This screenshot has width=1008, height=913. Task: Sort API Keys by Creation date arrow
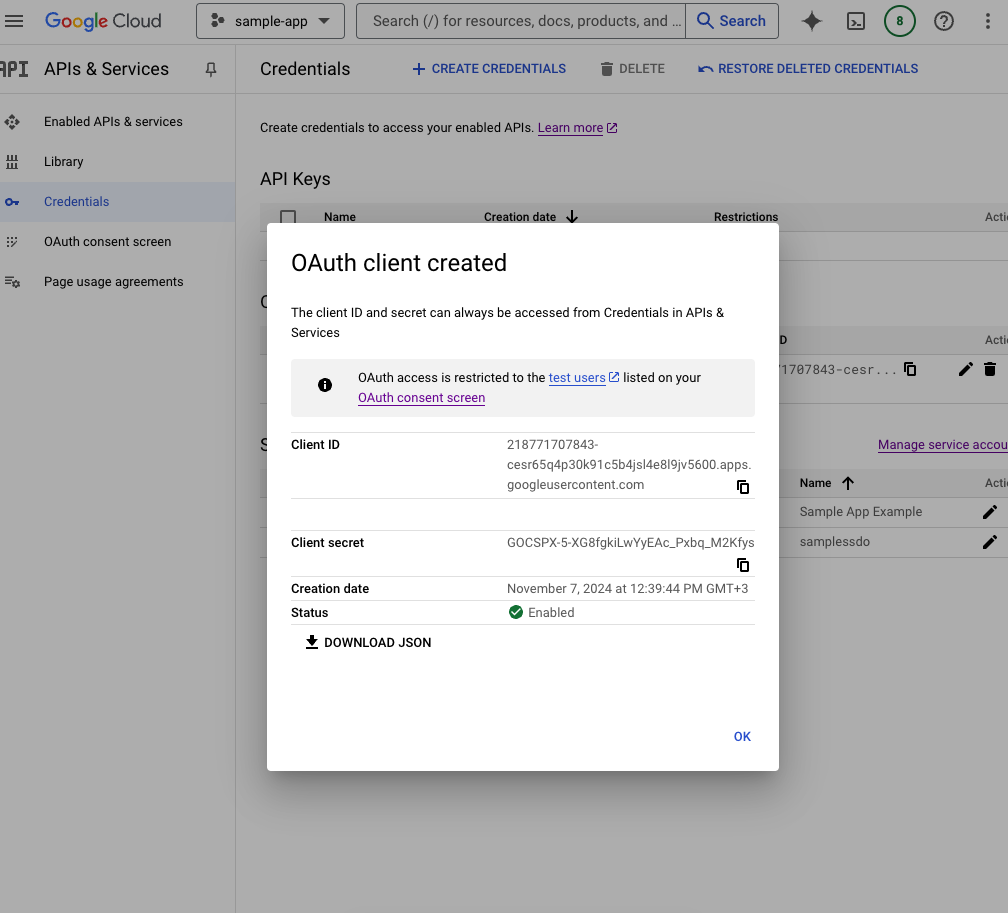coord(572,217)
